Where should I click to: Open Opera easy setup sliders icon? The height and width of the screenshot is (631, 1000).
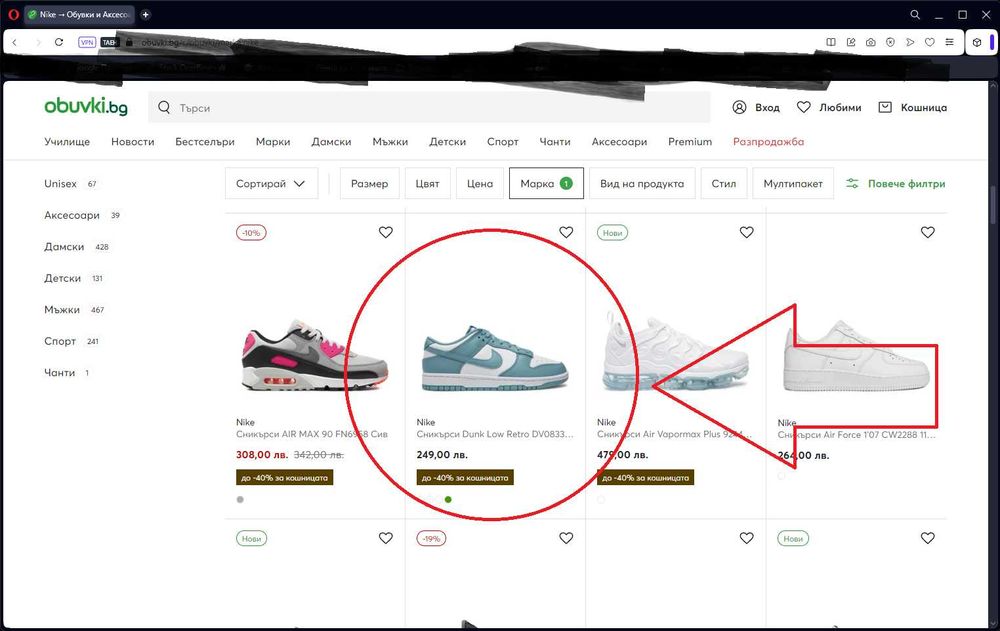pos(950,42)
